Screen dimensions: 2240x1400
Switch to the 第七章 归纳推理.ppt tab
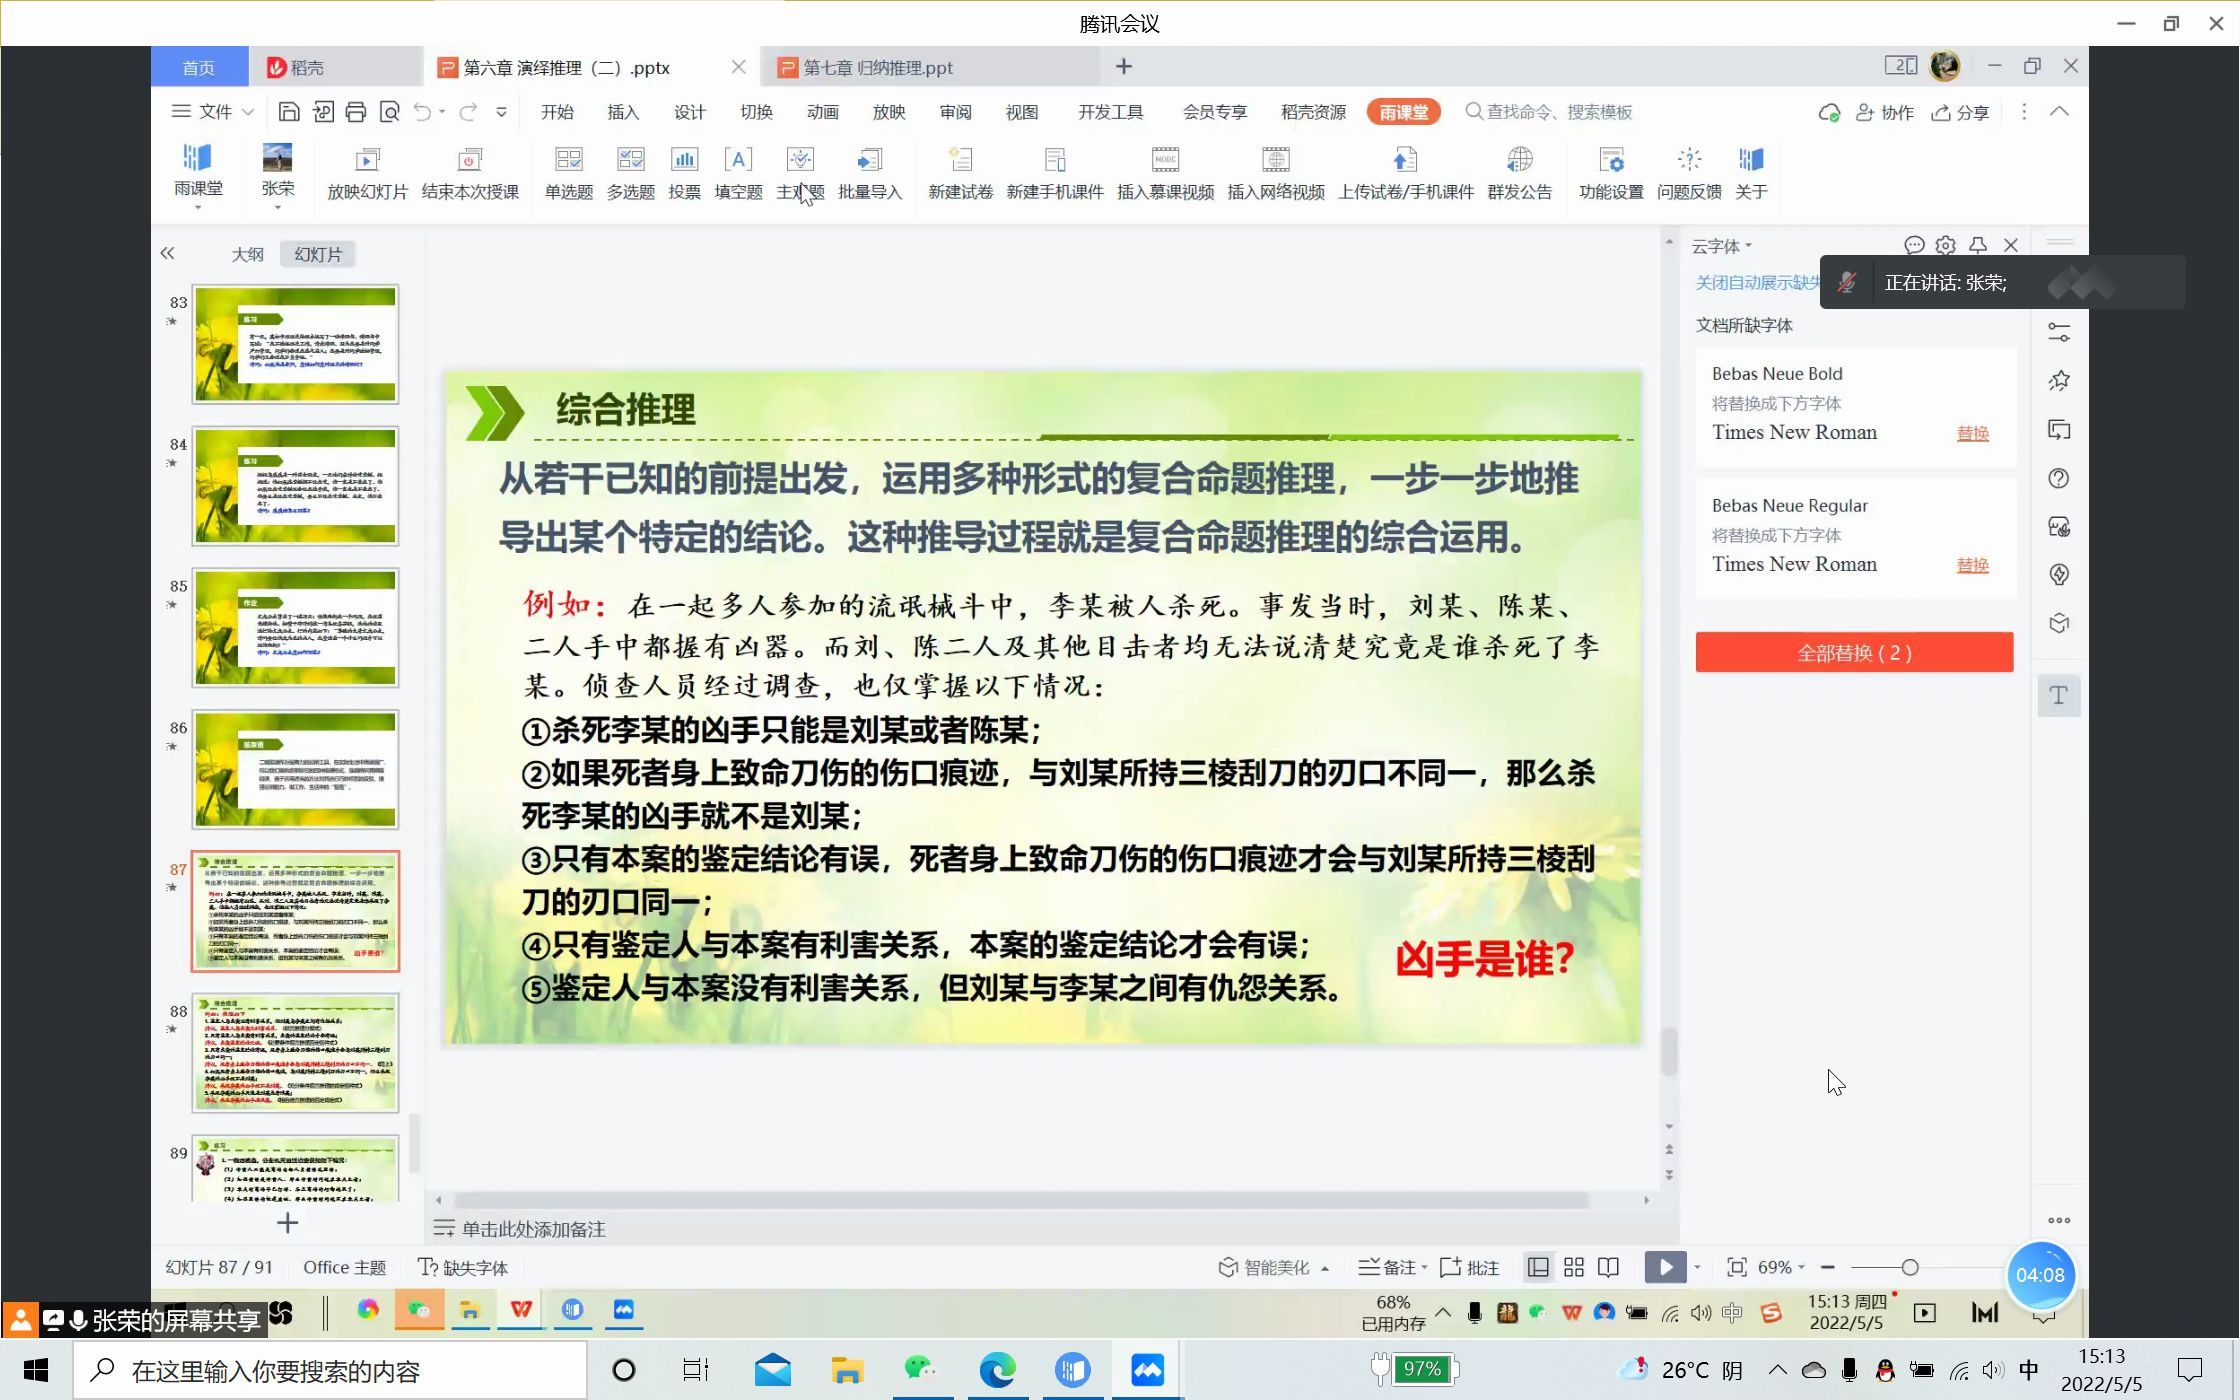pos(875,67)
